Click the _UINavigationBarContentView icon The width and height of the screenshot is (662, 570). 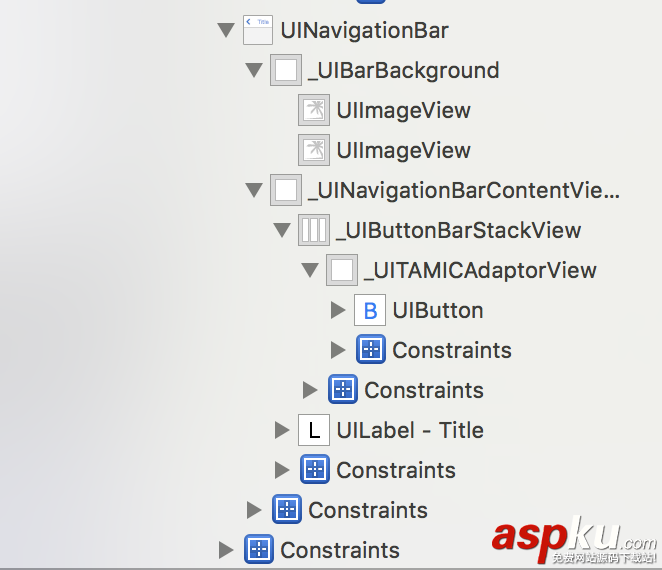[285, 190]
